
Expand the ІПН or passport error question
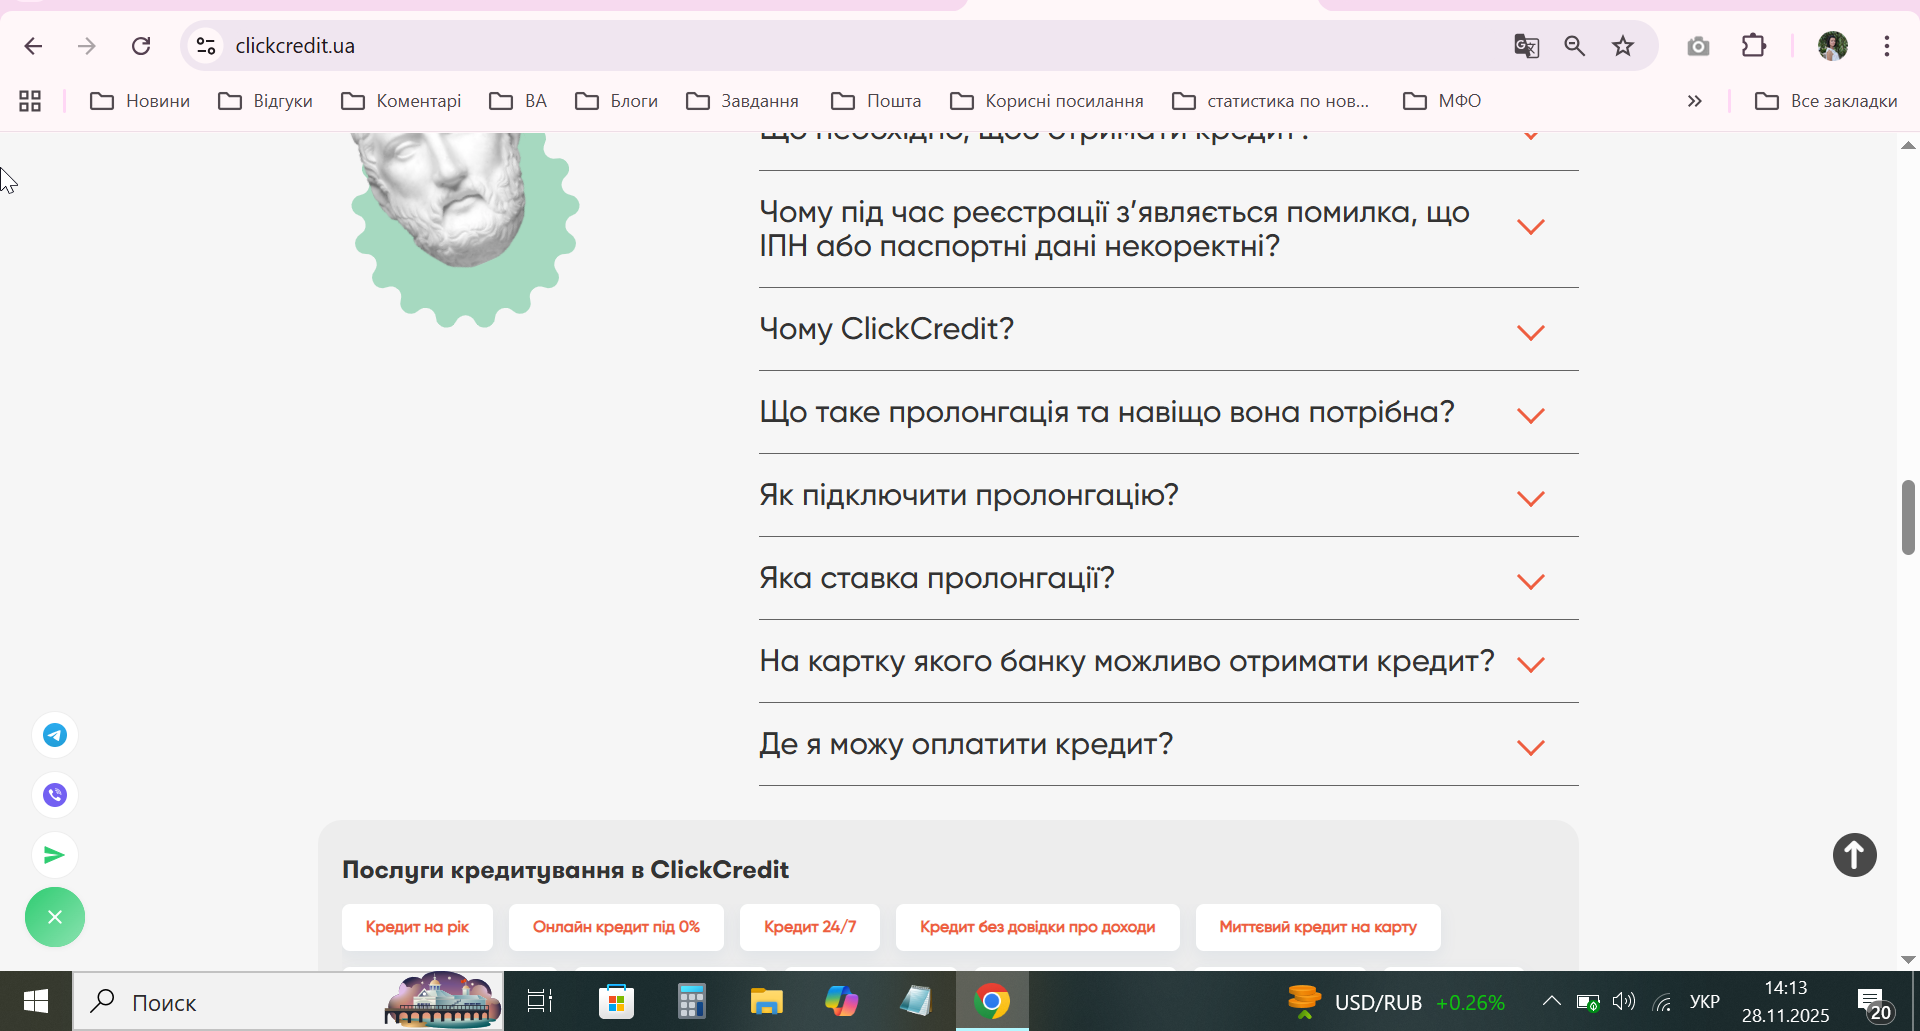point(1169,229)
